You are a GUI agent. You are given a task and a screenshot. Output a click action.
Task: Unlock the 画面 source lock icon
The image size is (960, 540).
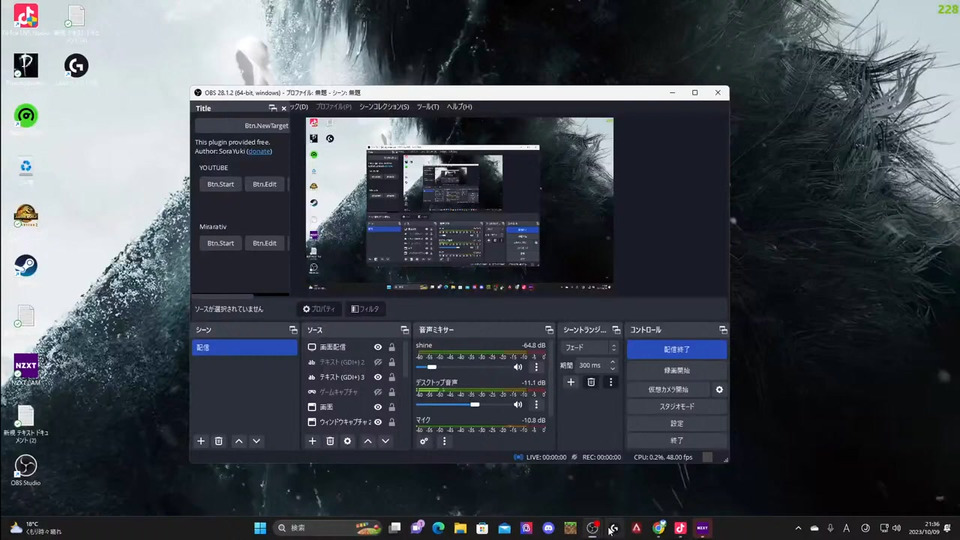coord(392,407)
